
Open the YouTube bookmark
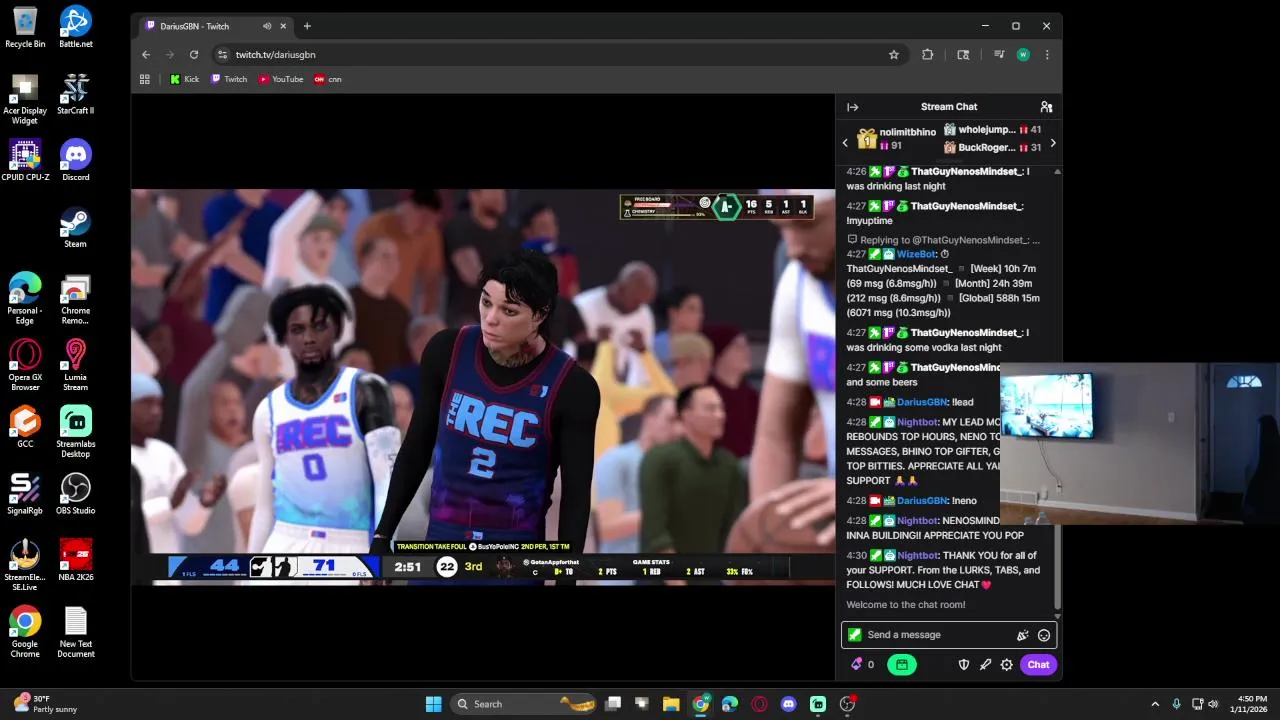point(281,79)
